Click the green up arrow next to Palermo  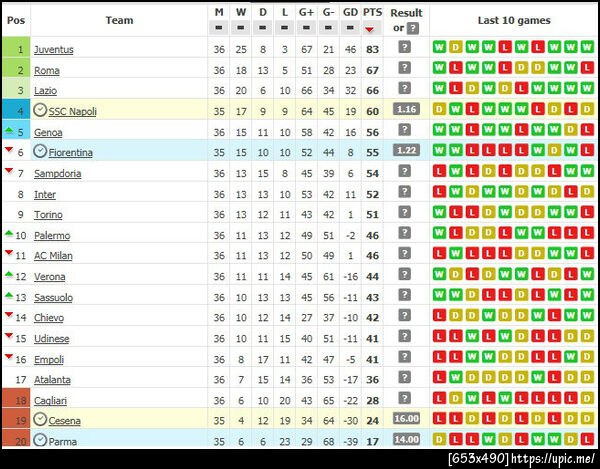(x=9, y=234)
